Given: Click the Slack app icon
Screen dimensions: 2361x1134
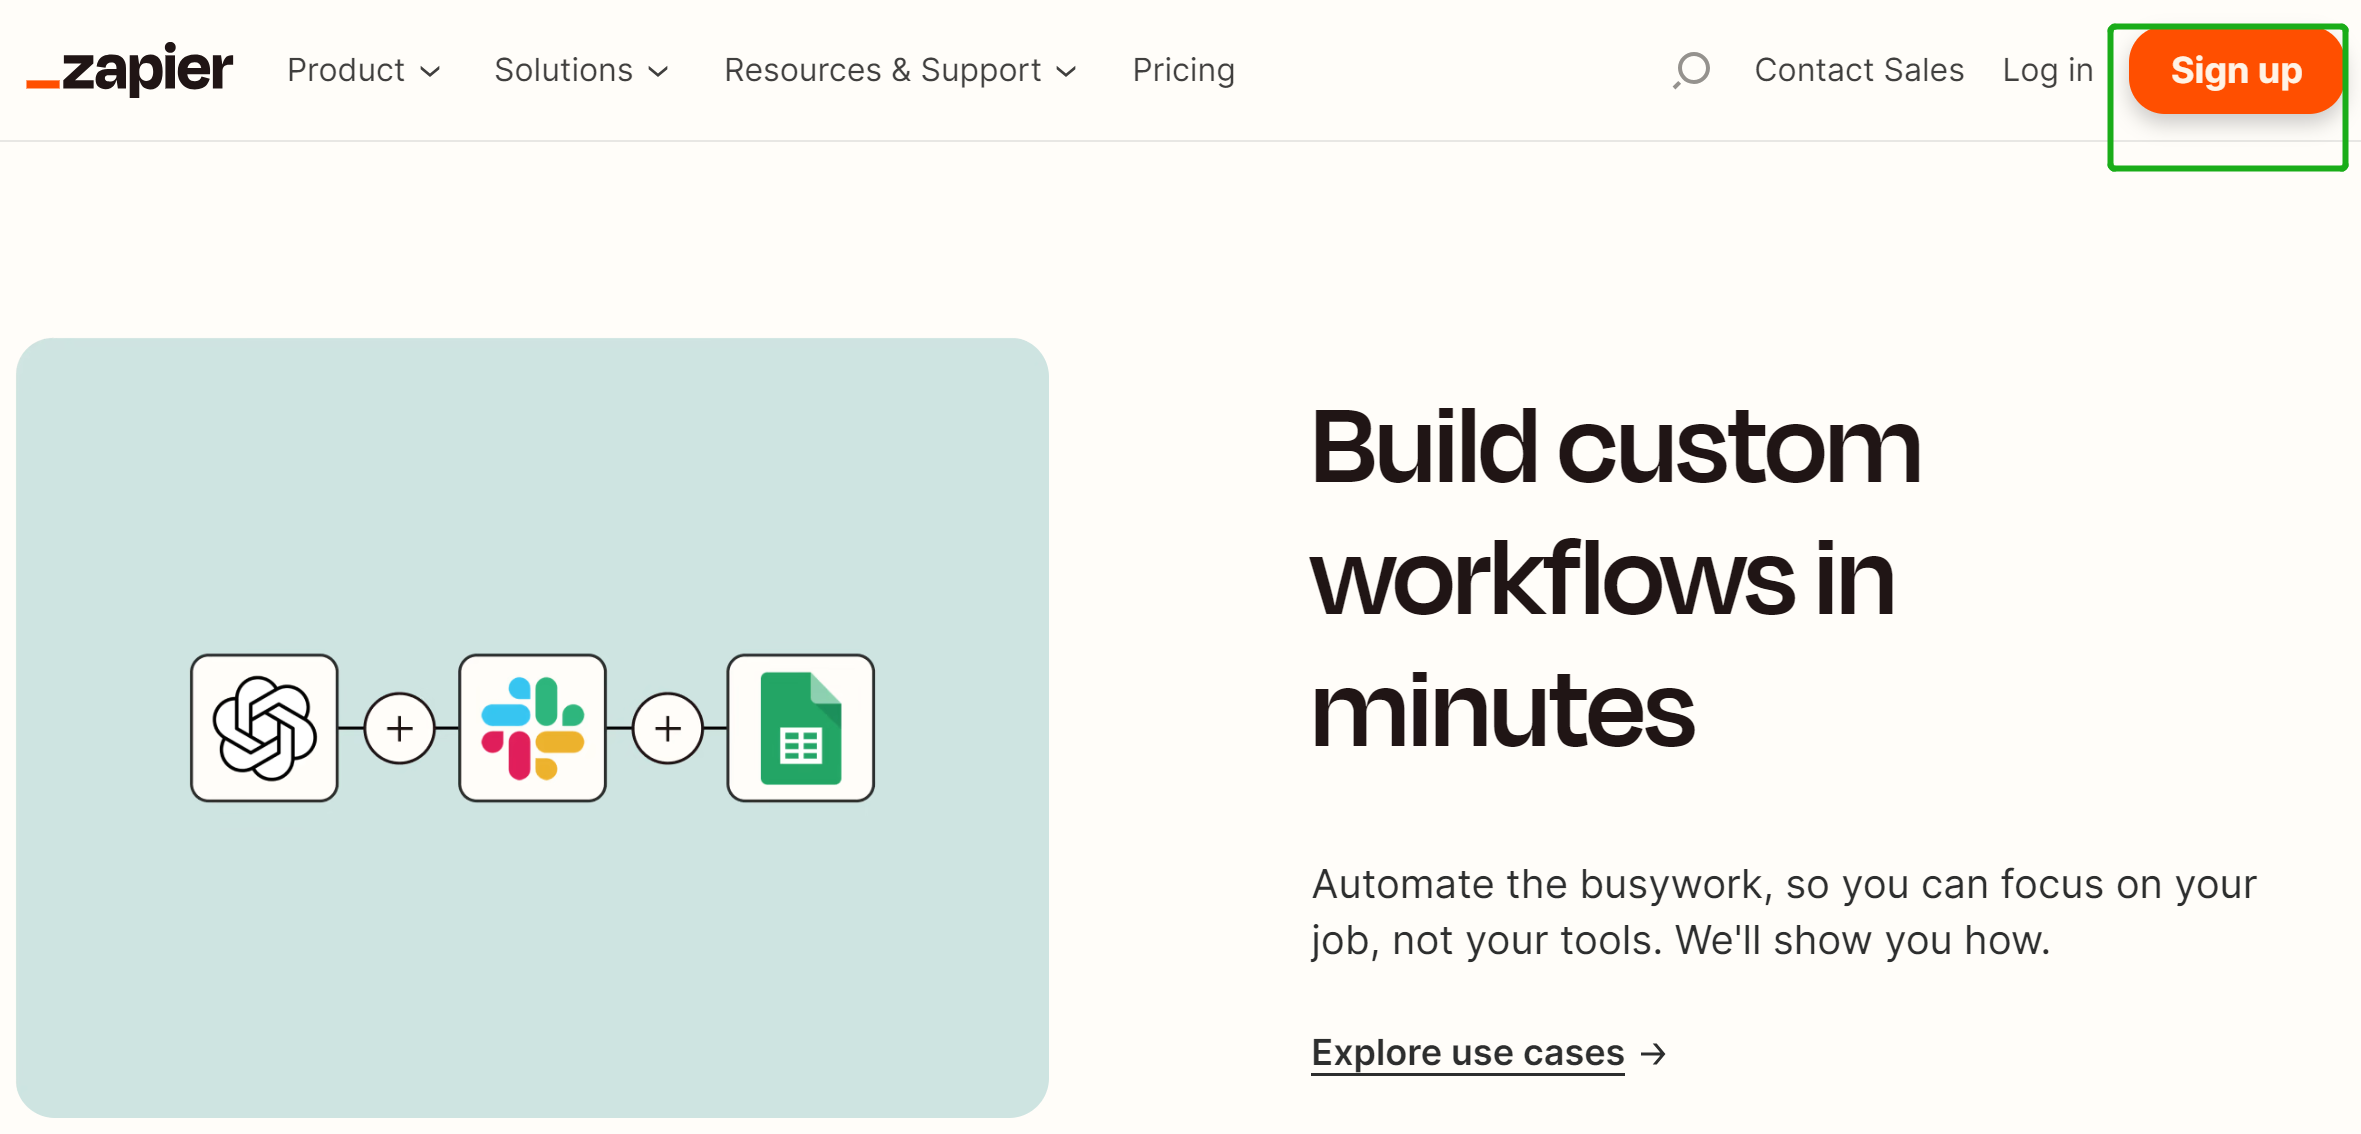Looking at the screenshot, I should [x=532, y=728].
